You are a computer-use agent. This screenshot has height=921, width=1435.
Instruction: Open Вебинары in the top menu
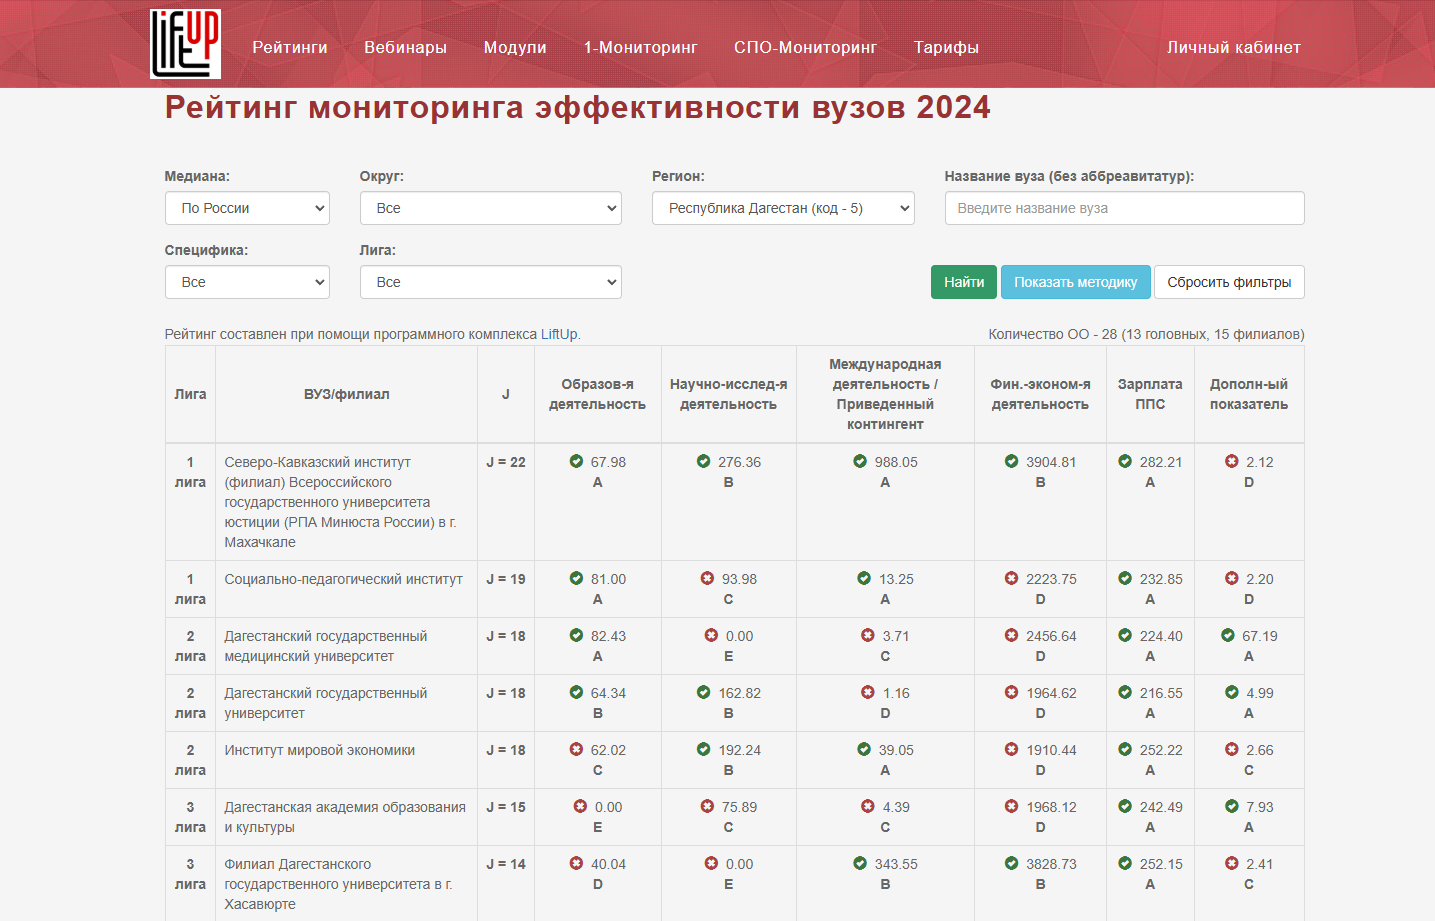click(x=405, y=47)
